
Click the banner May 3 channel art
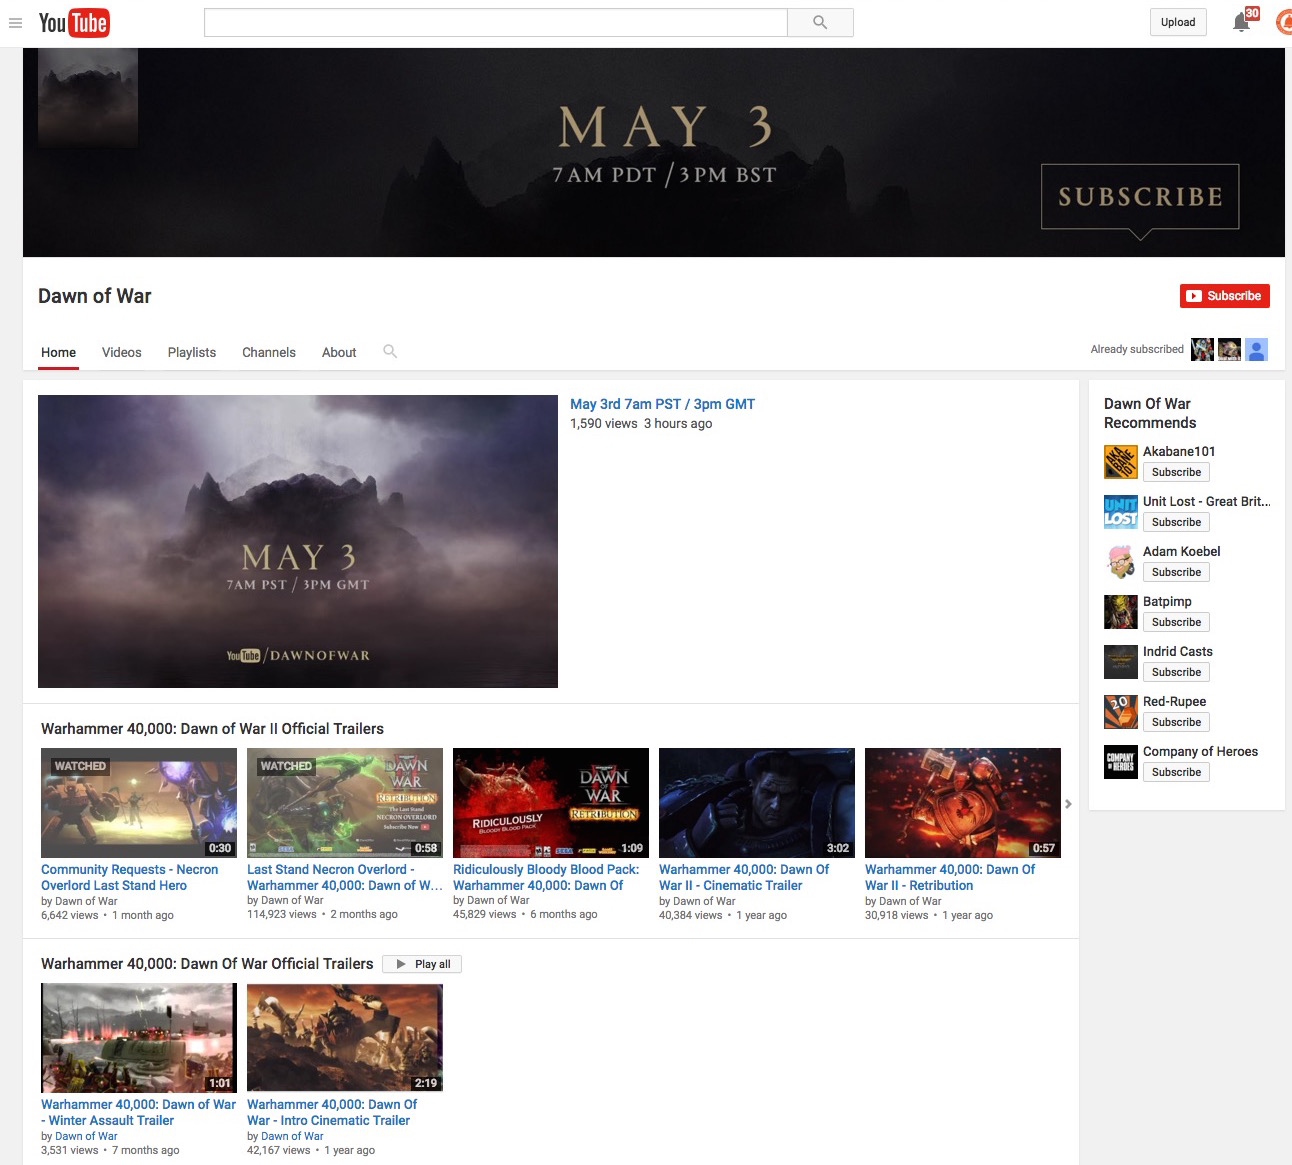click(x=654, y=152)
